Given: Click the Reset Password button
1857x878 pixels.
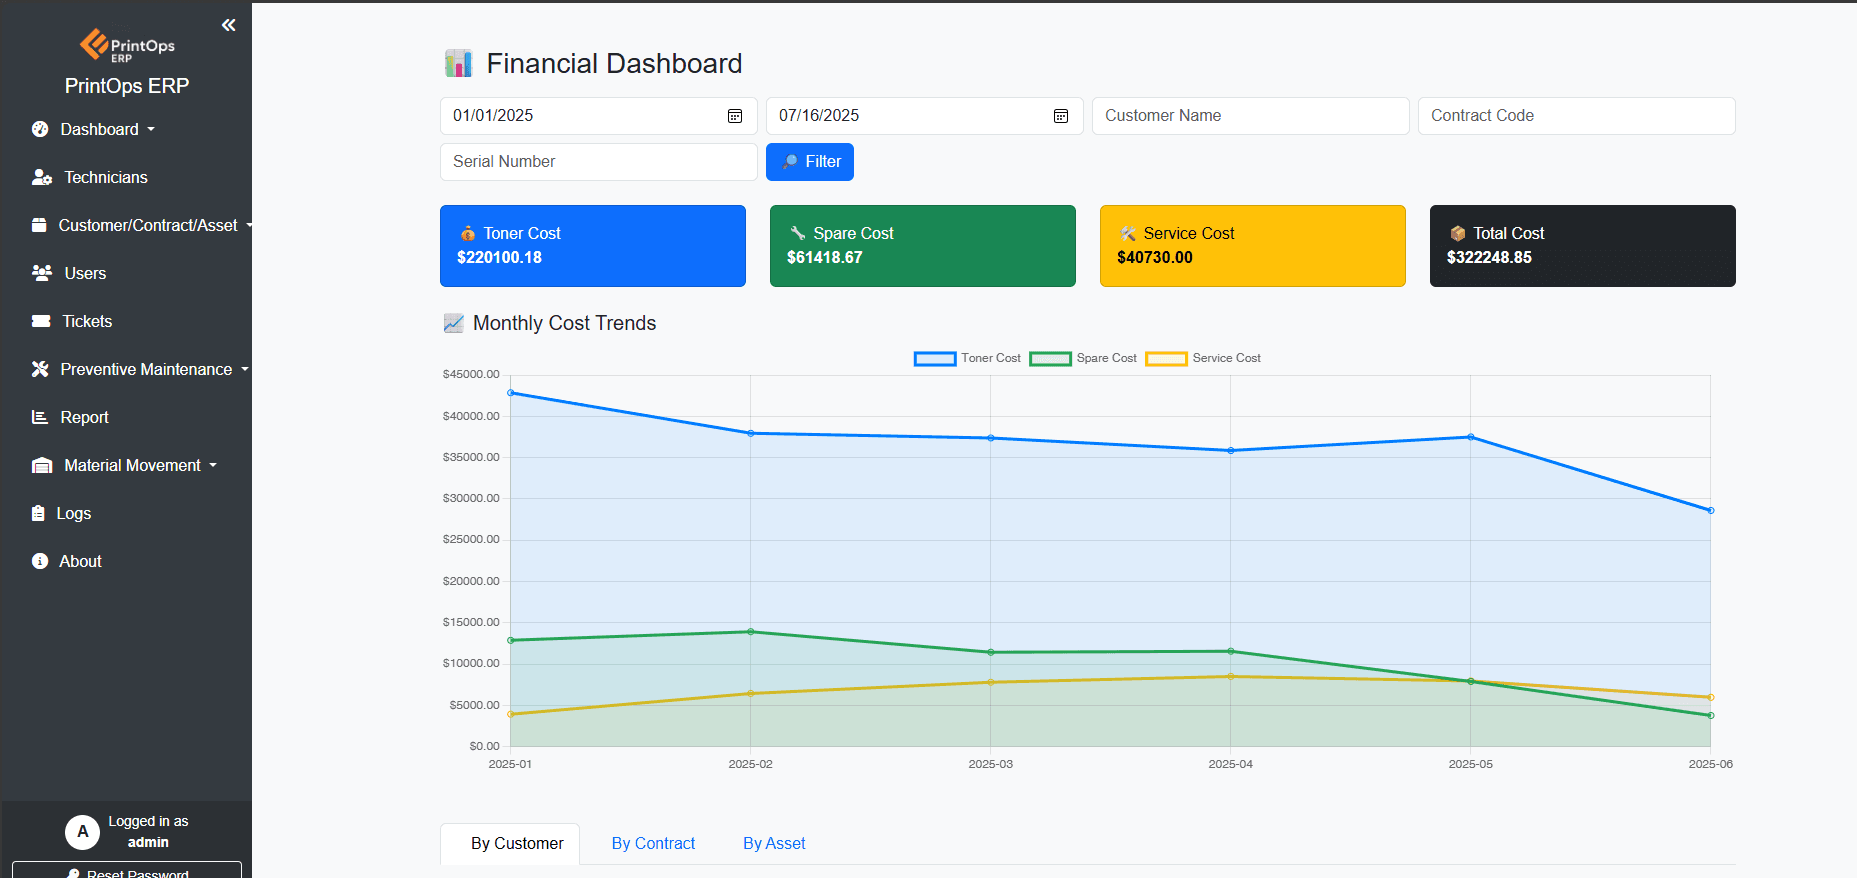Looking at the screenshot, I should point(127,870).
